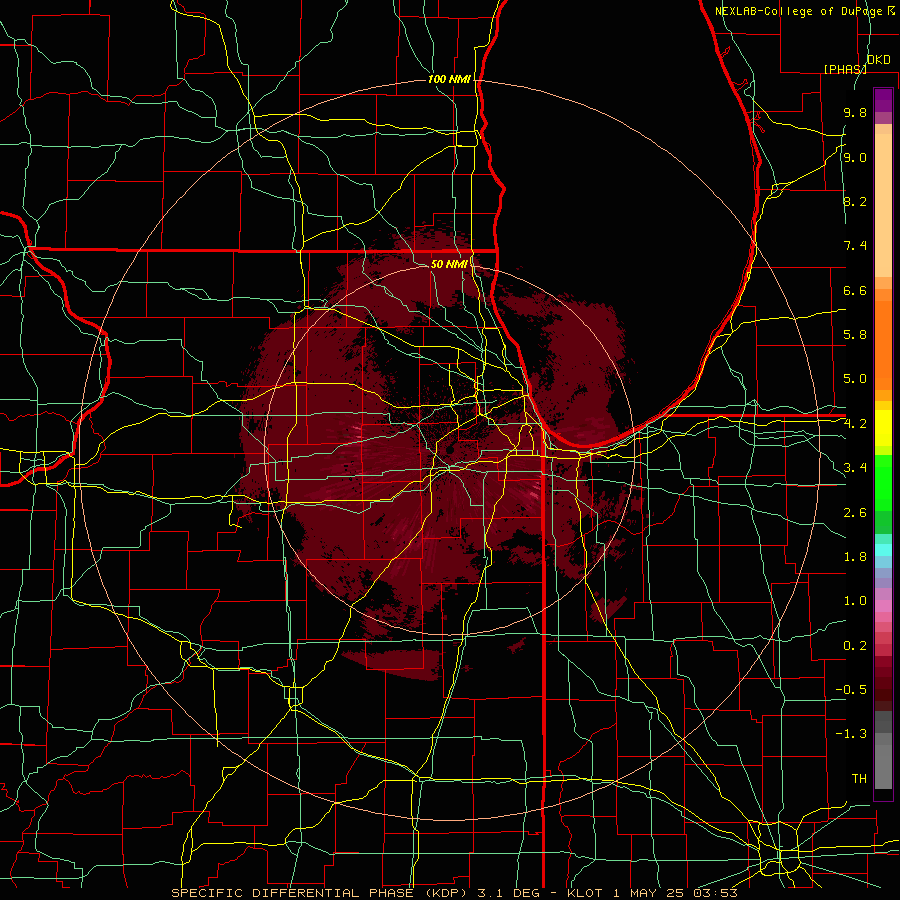Screen dimensions: 900x900
Task: Click the -1.3 scale value
Action: [851, 734]
